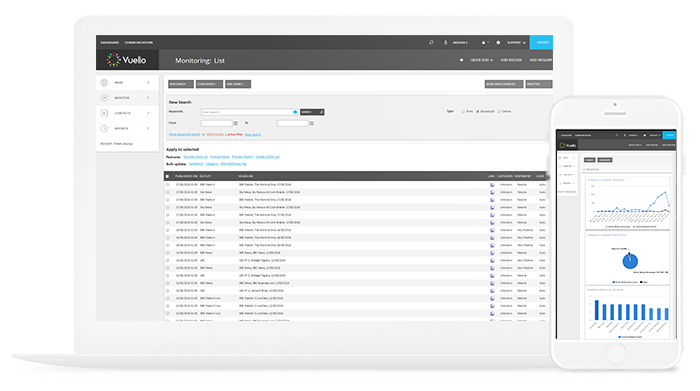700x391 pixels.
Task: Tap the Reports icon in phone sidebar
Action: pos(561,183)
